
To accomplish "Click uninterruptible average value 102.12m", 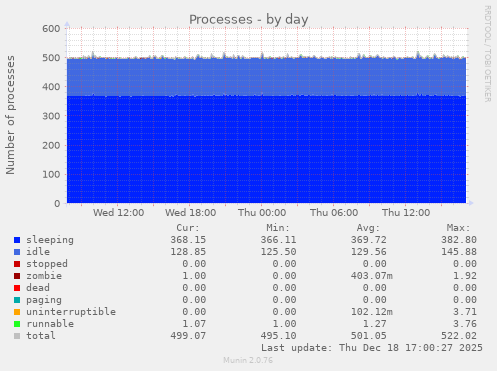I will 371,312.
